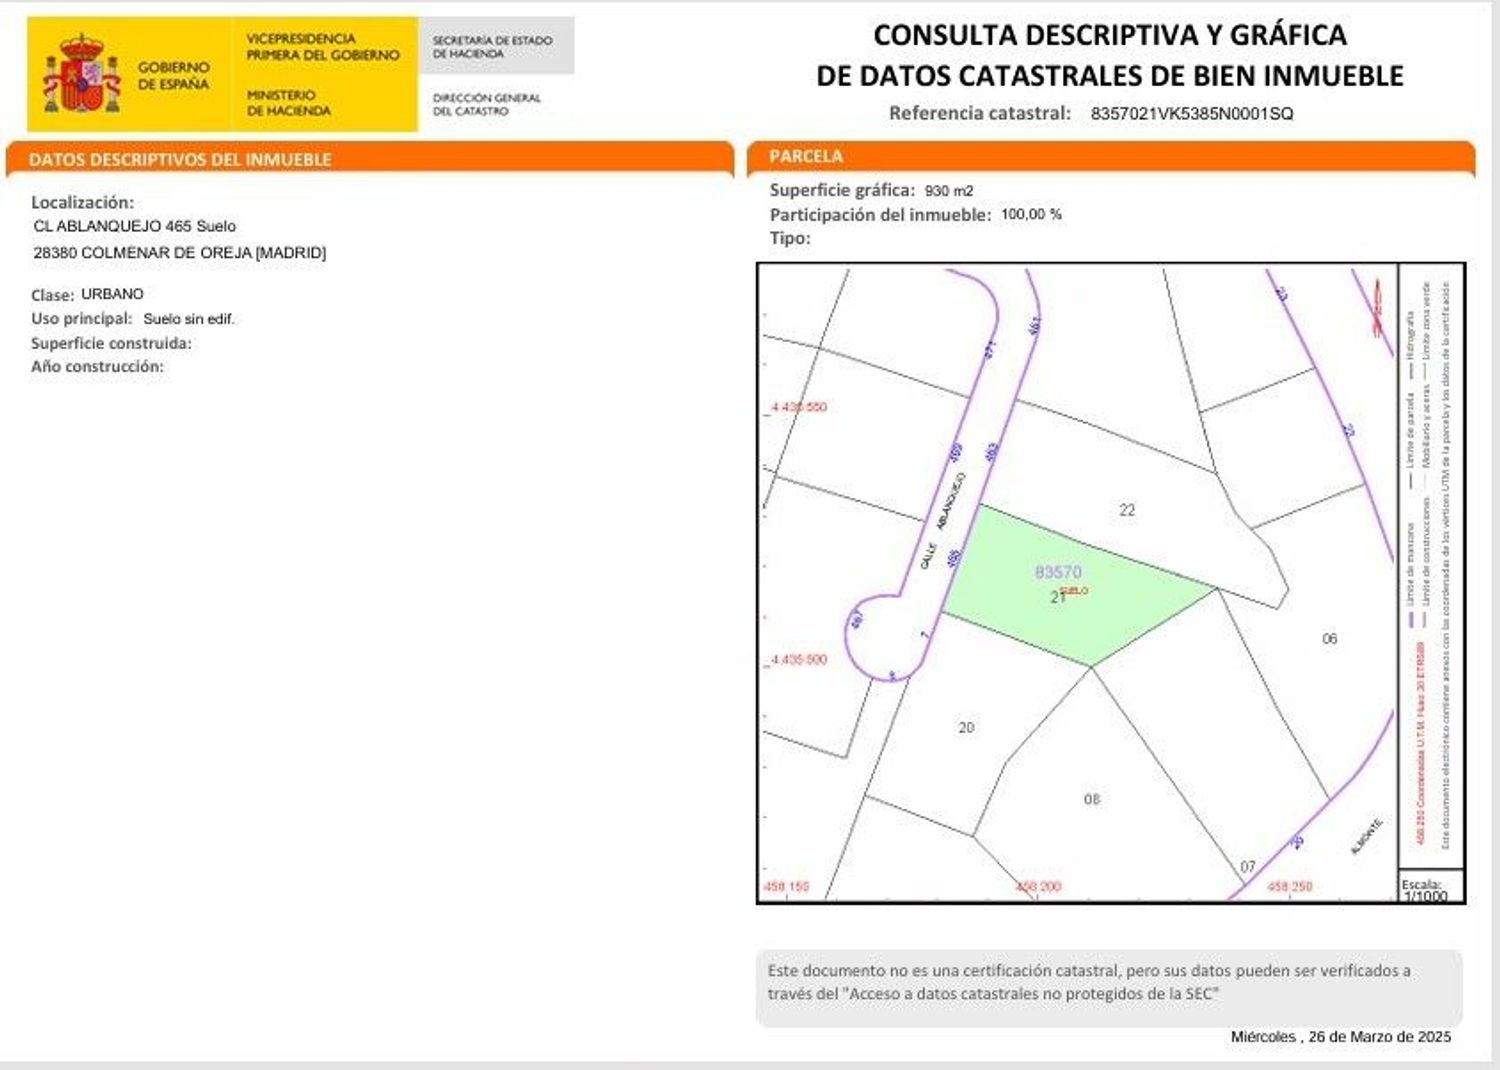Click the coordinate label 458.200 on the map
The image size is (1500, 1070).
[x=1039, y=887]
